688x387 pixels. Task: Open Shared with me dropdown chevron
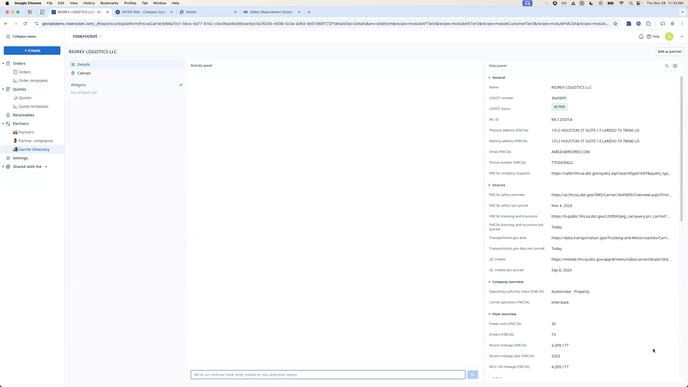pos(46,167)
